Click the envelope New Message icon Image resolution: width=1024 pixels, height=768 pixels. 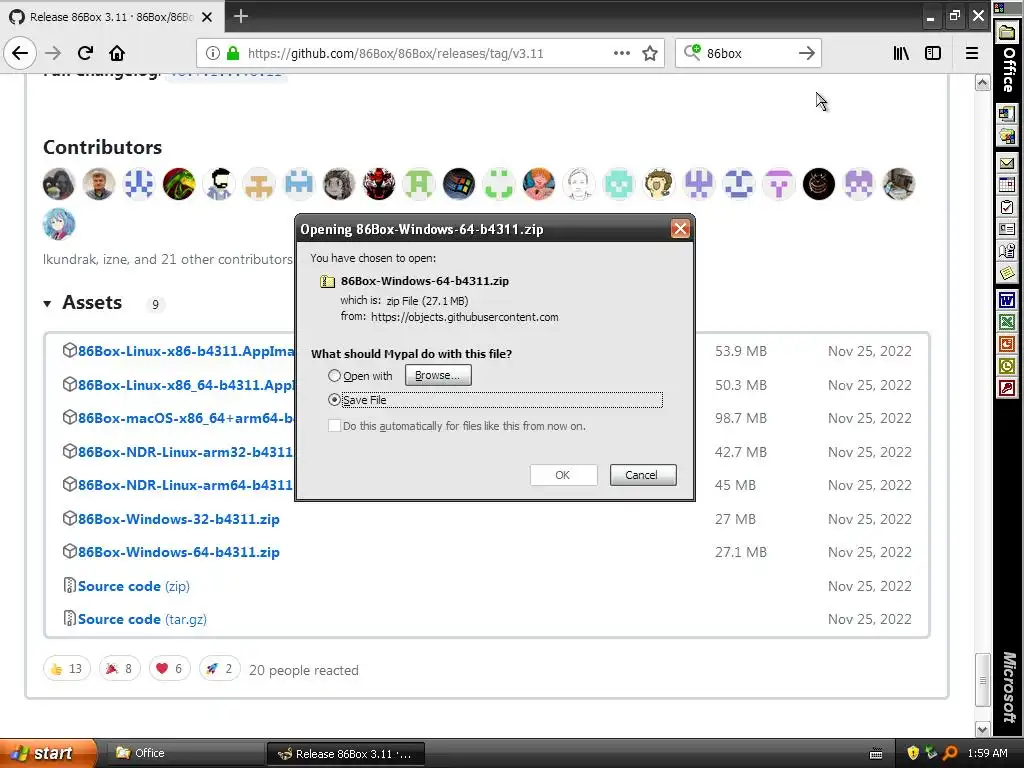[x=1007, y=163]
